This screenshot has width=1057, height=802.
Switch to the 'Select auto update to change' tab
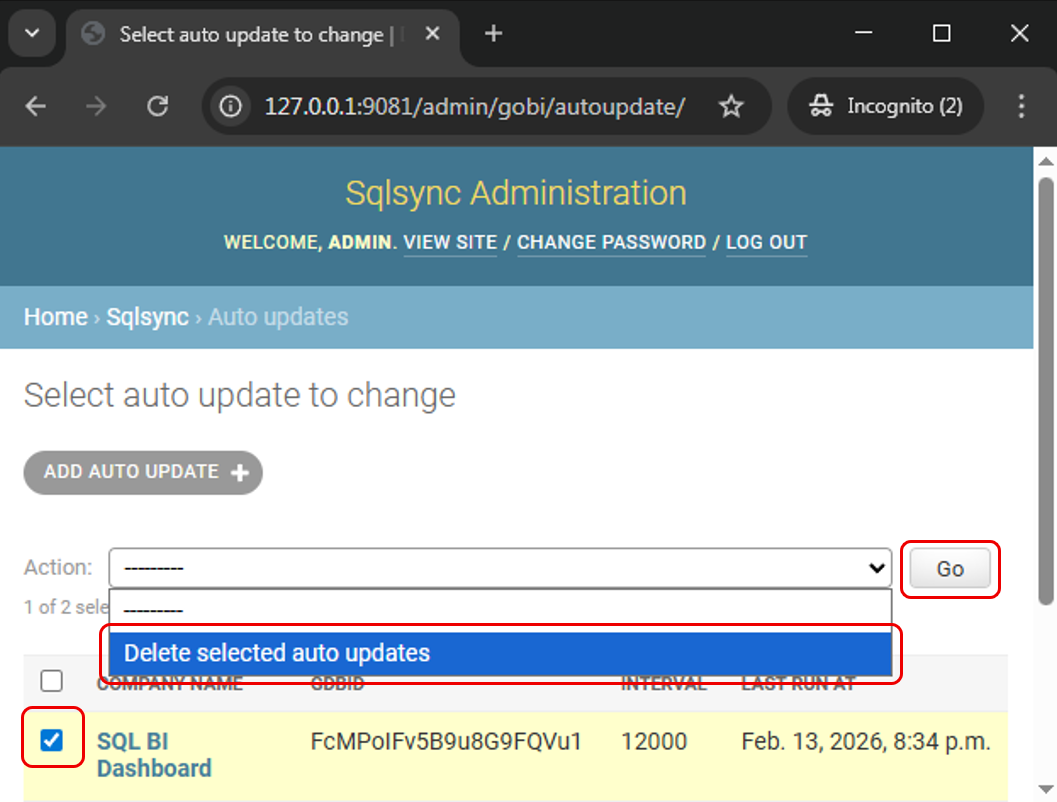click(250, 33)
